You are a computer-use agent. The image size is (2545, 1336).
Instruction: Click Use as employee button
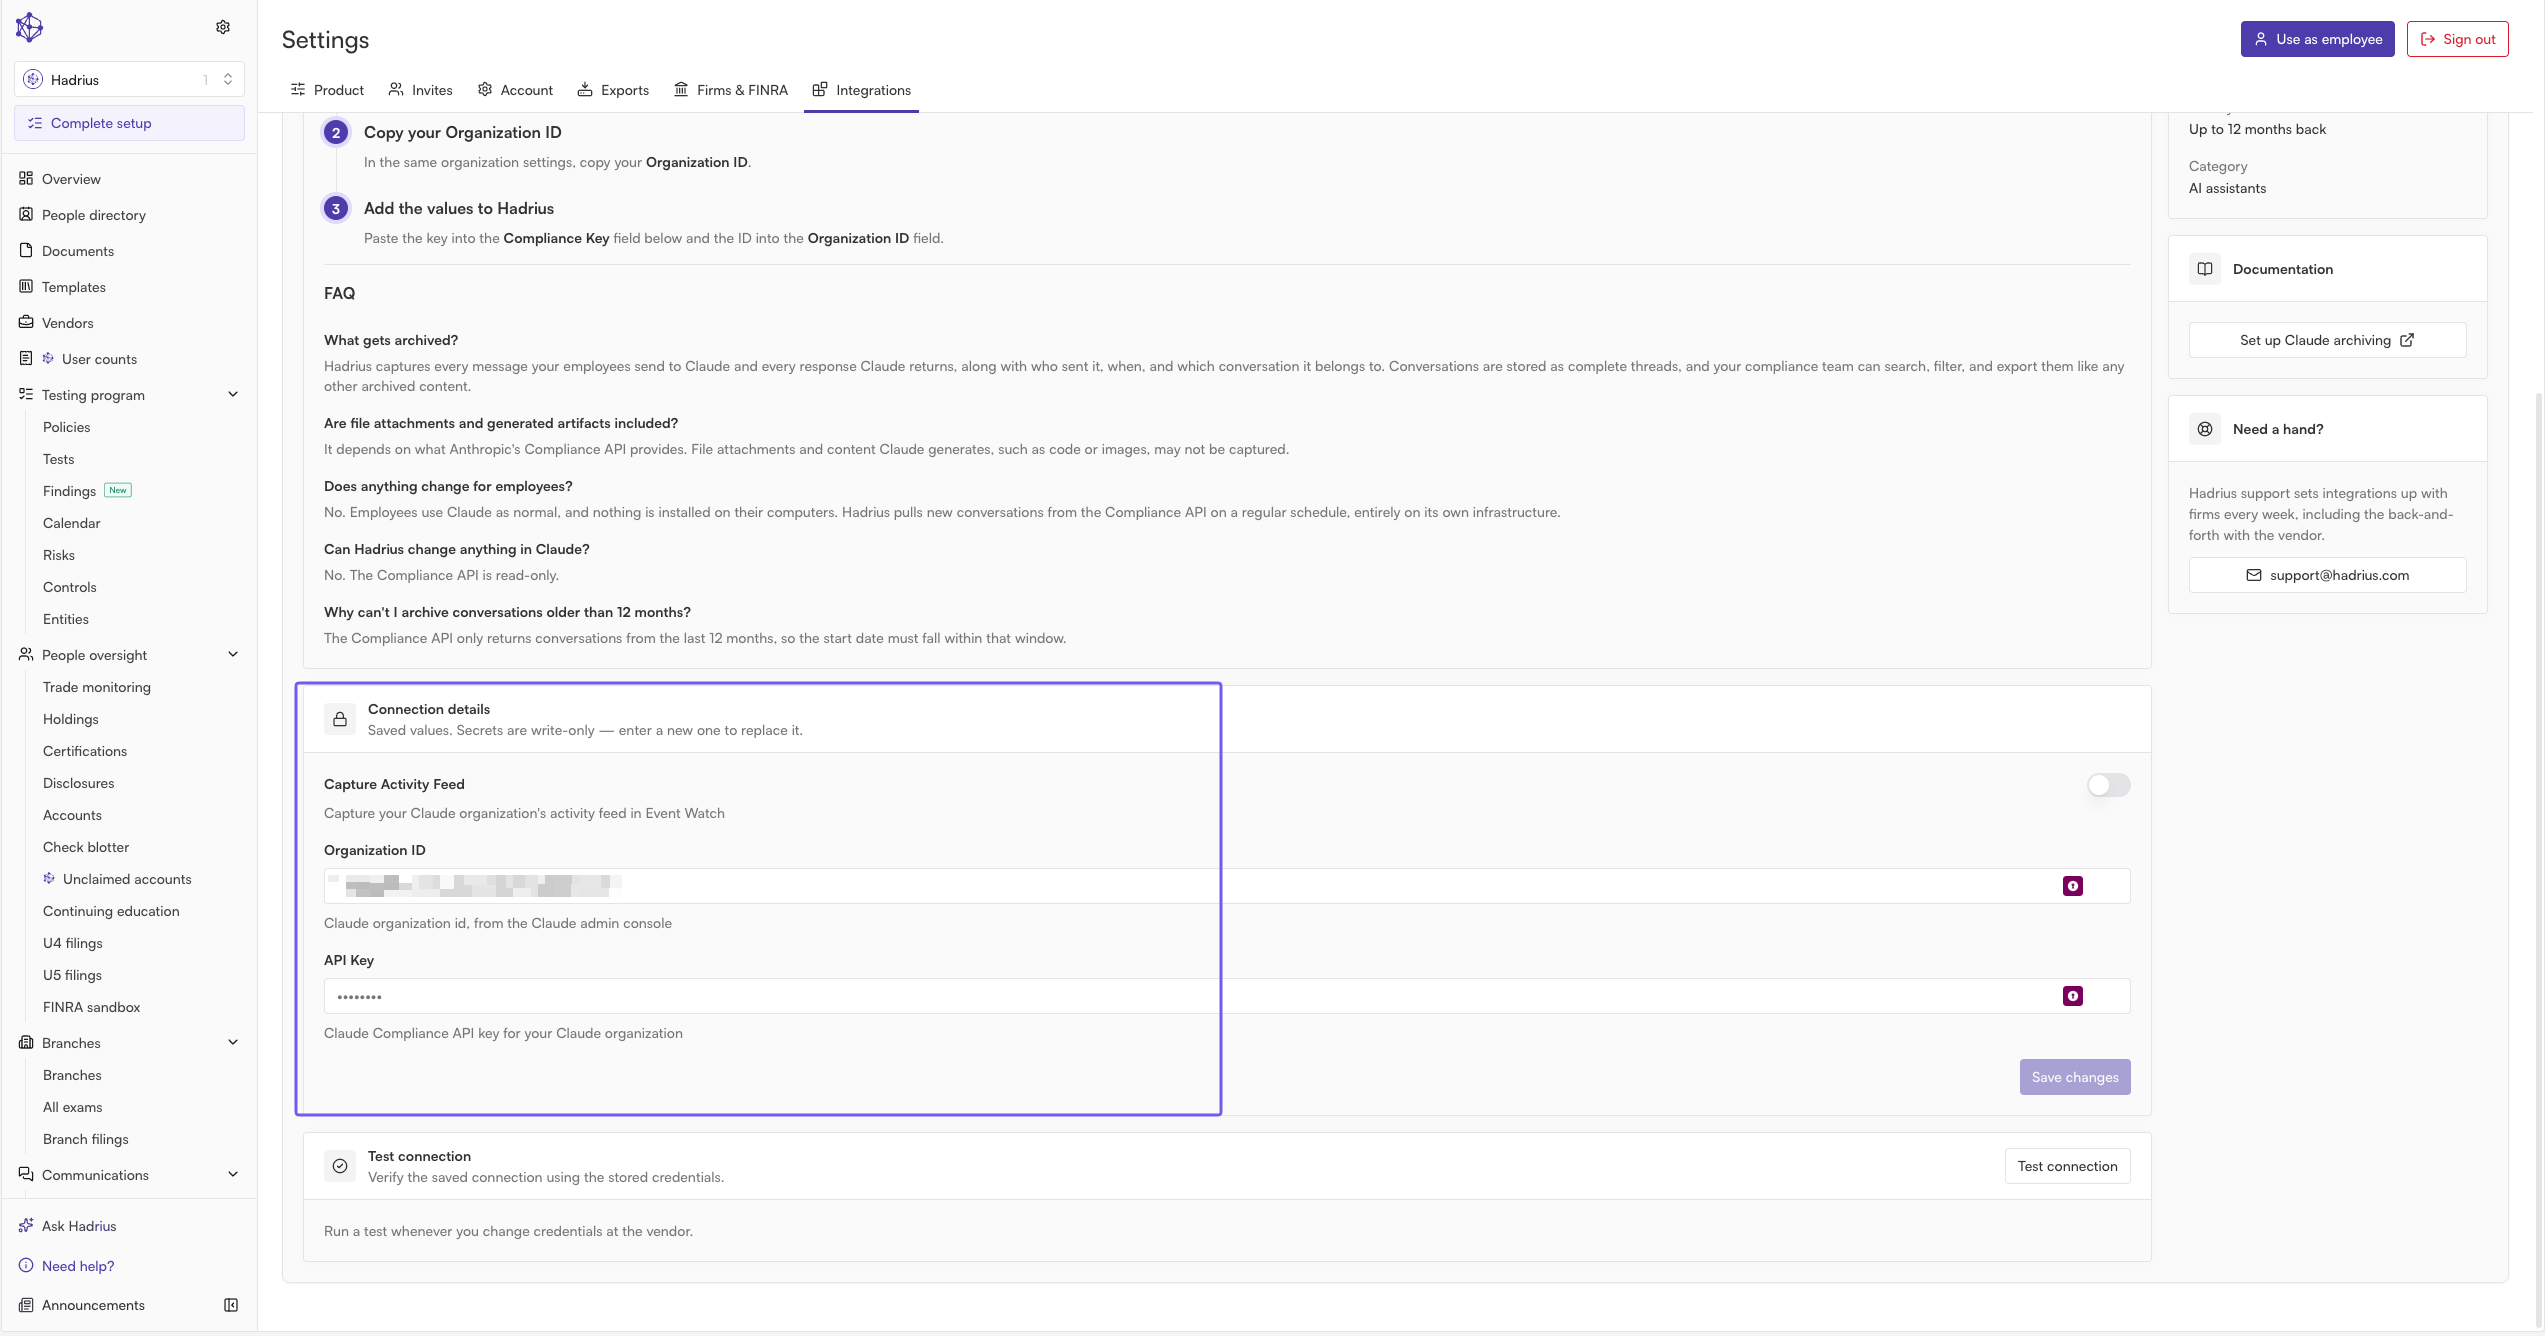click(x=2317, y=39)
